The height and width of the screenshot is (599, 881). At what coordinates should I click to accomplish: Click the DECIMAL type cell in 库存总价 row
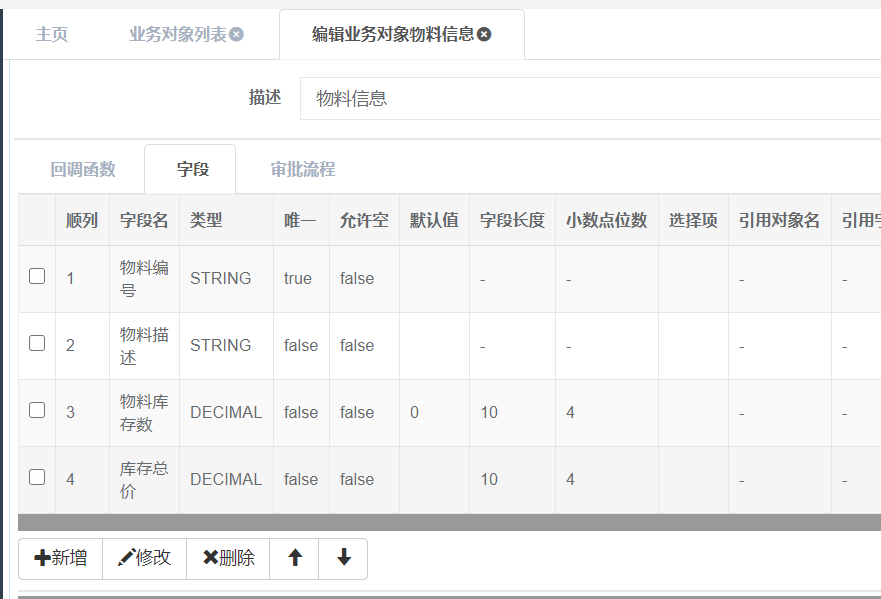coord(226,479)
